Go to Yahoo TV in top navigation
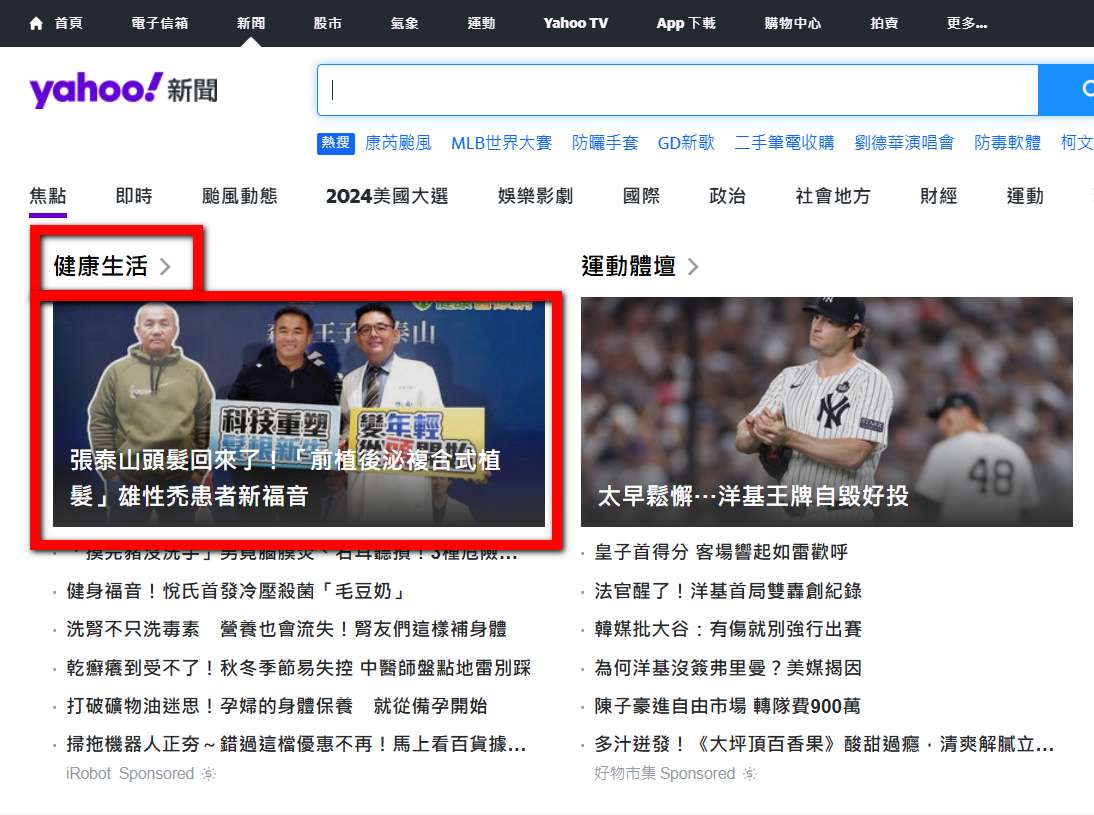 tap(576, 23)
